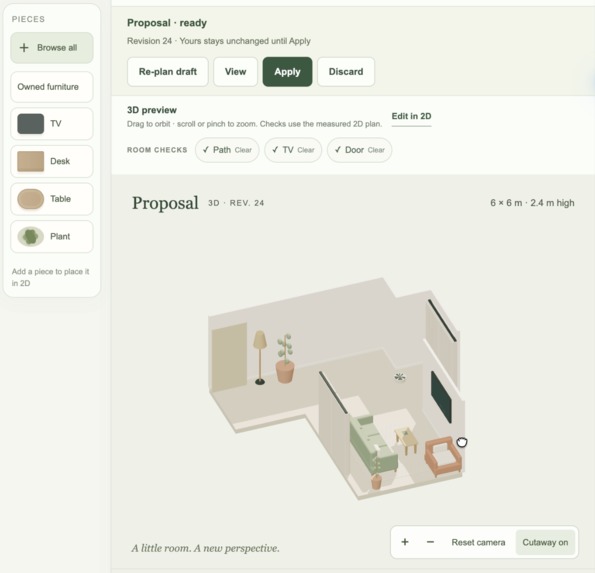
Task: Select the oval Table piece icon
Action: coord(30,199)
